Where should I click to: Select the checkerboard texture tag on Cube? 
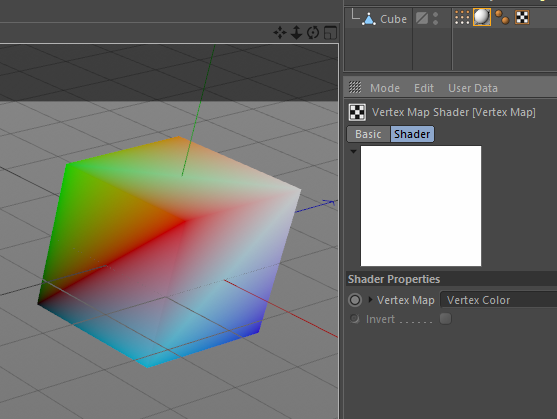tap(522, 17)
